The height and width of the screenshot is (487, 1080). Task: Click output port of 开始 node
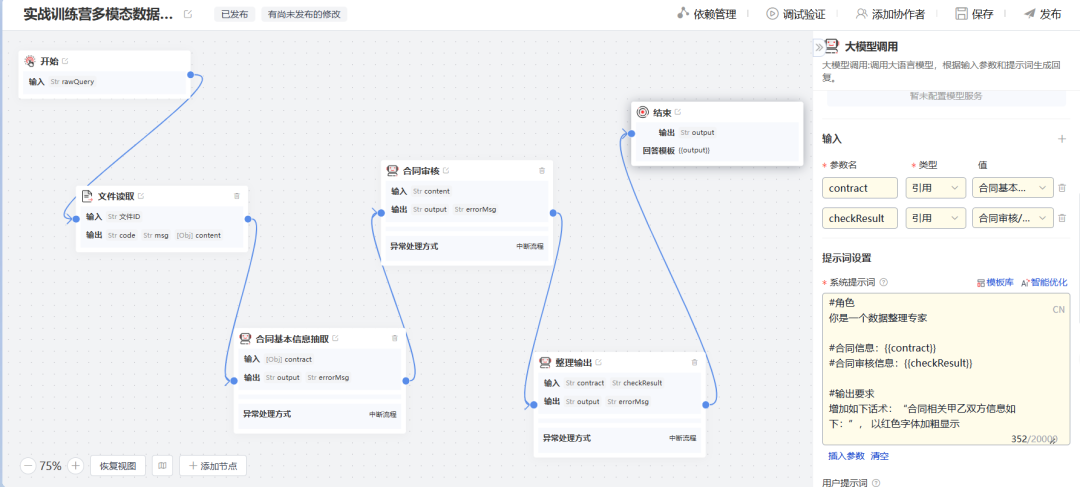[x=190, y=74]
